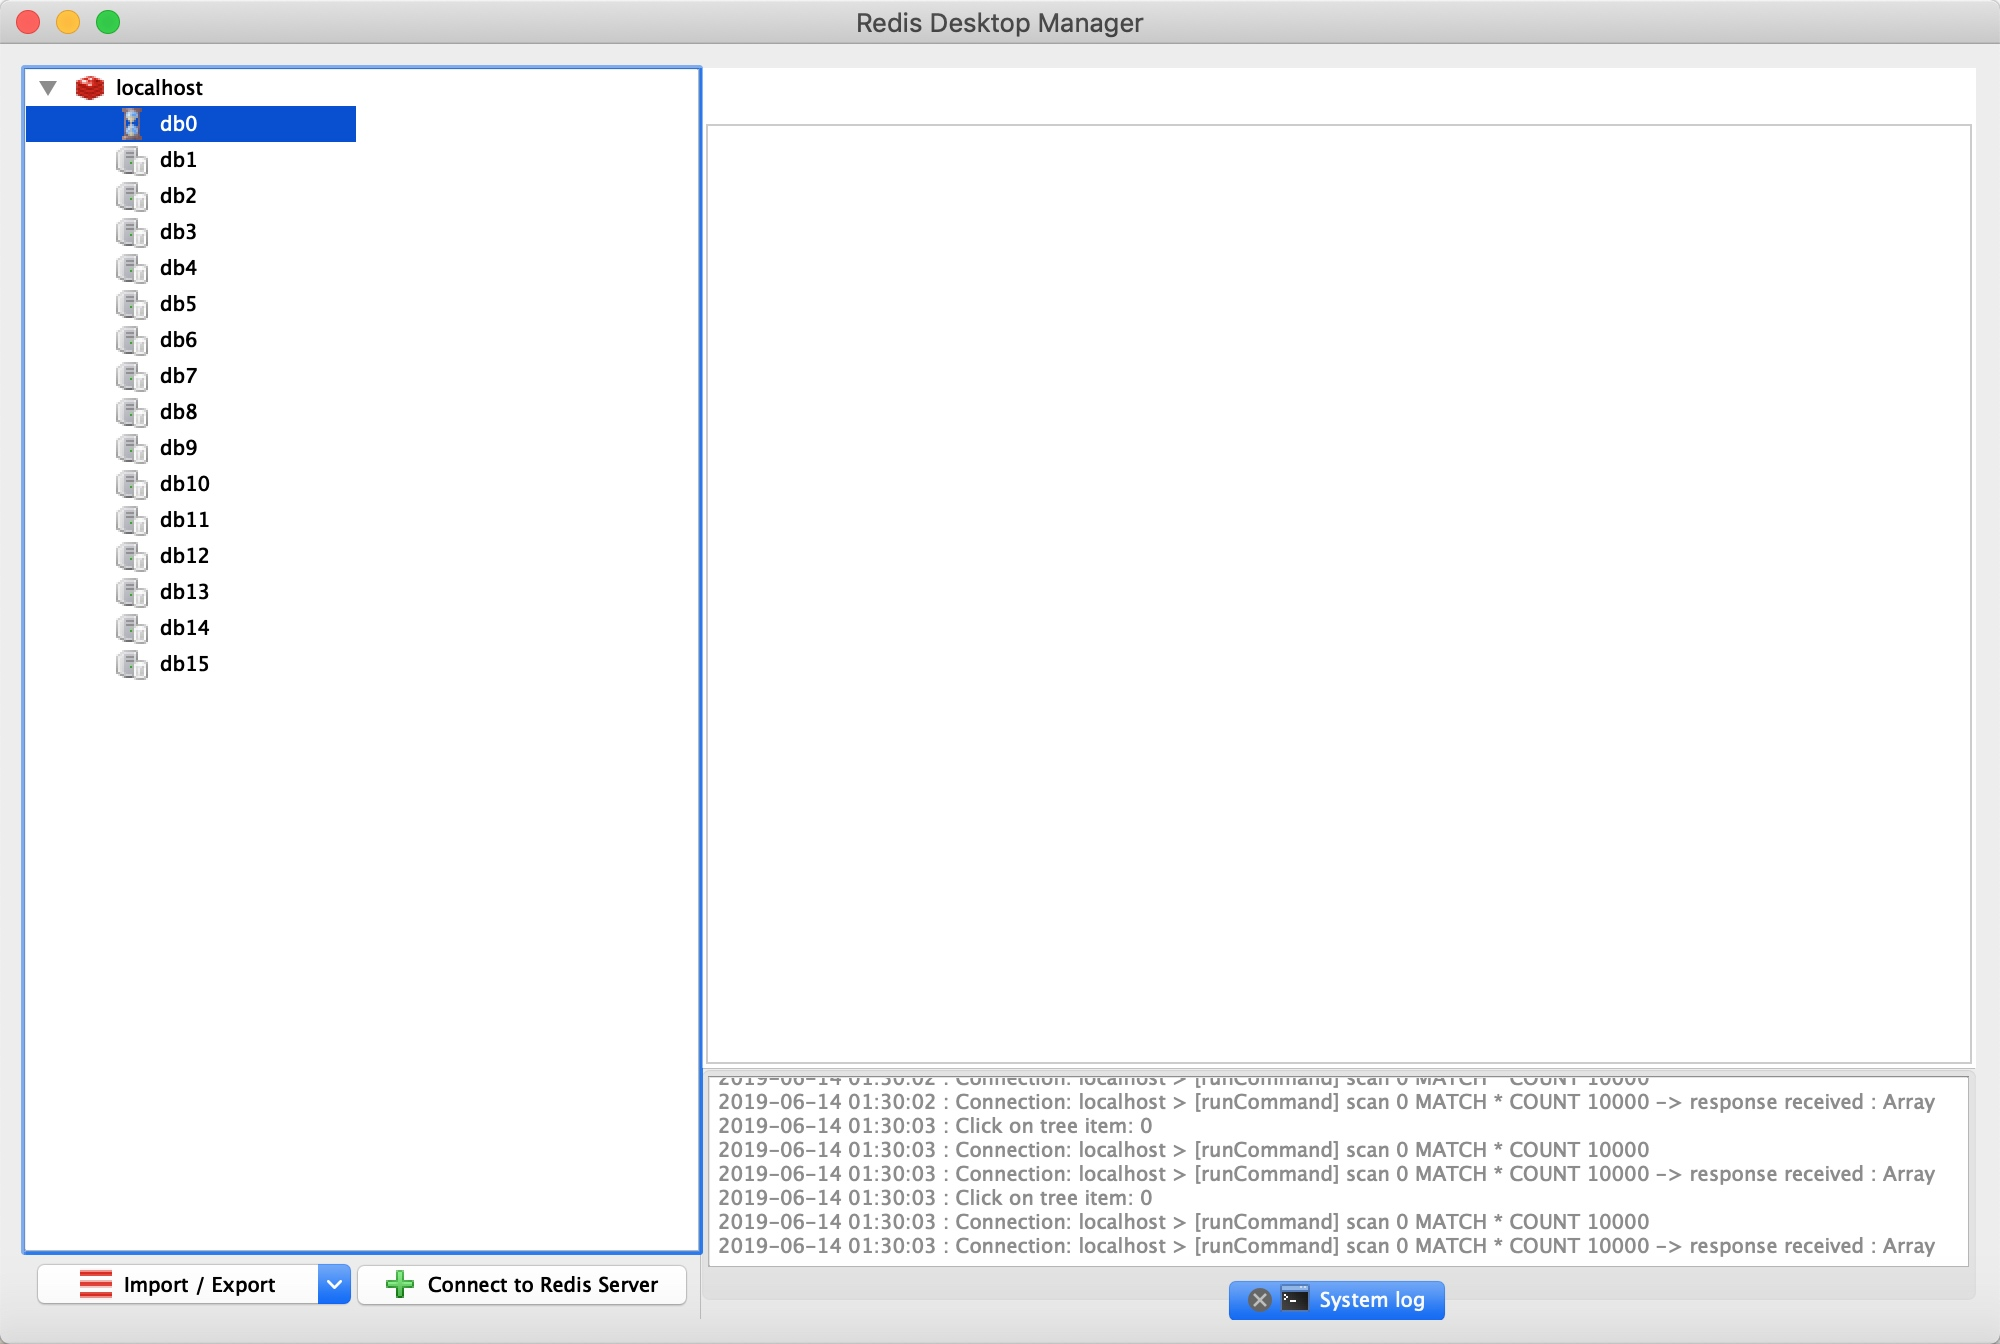Collapse the localhost connection tree
Screen dimensions: 2000x1344
[48, 88]
